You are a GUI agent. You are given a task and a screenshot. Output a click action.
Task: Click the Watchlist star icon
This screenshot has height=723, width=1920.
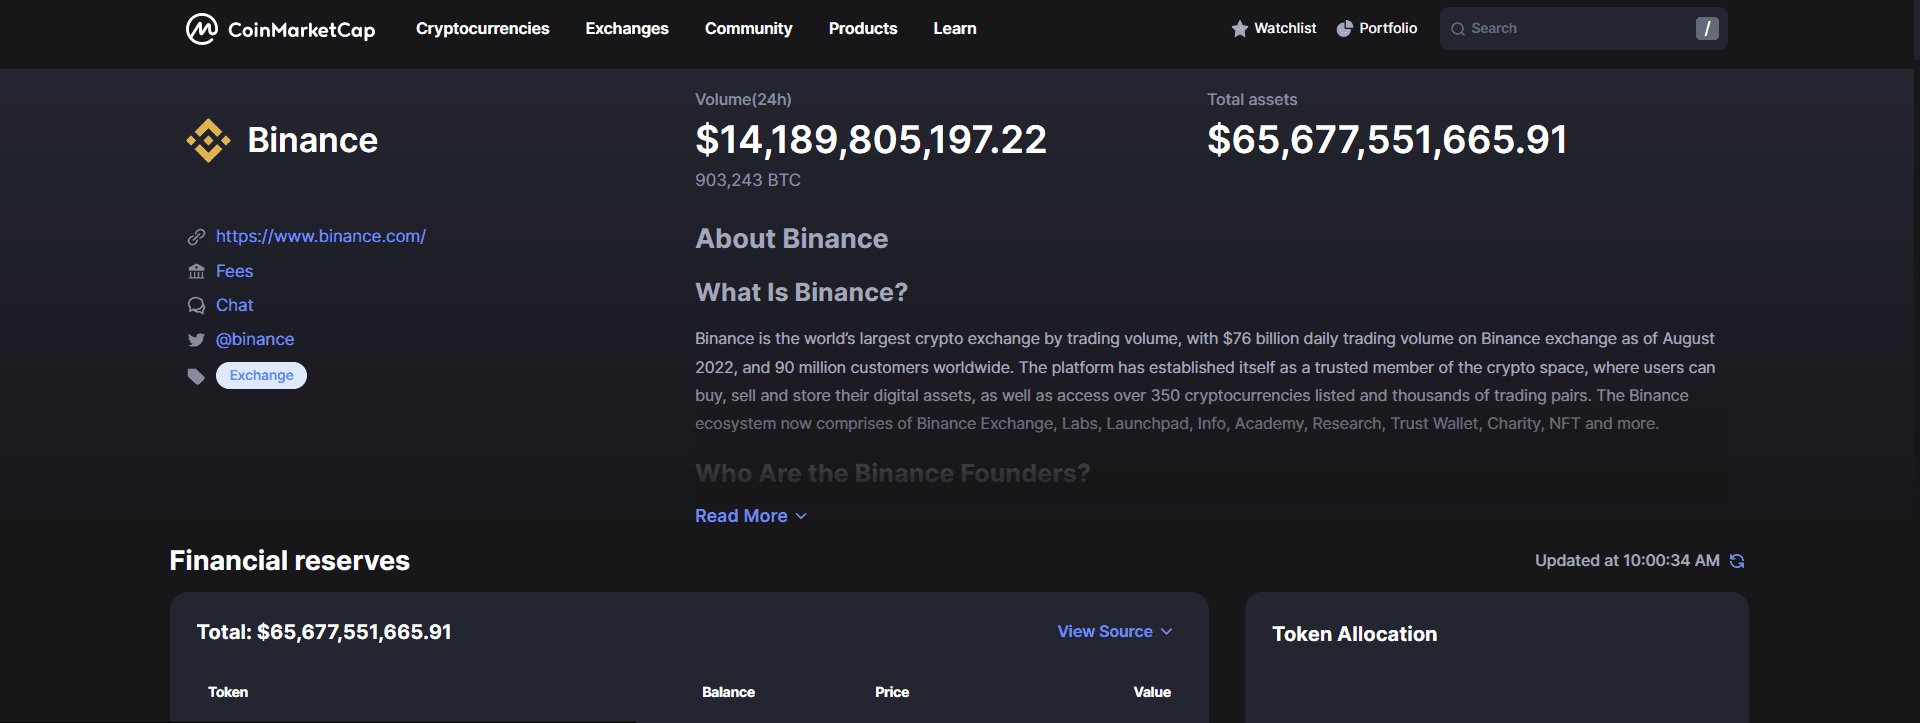pos(1240,29)
